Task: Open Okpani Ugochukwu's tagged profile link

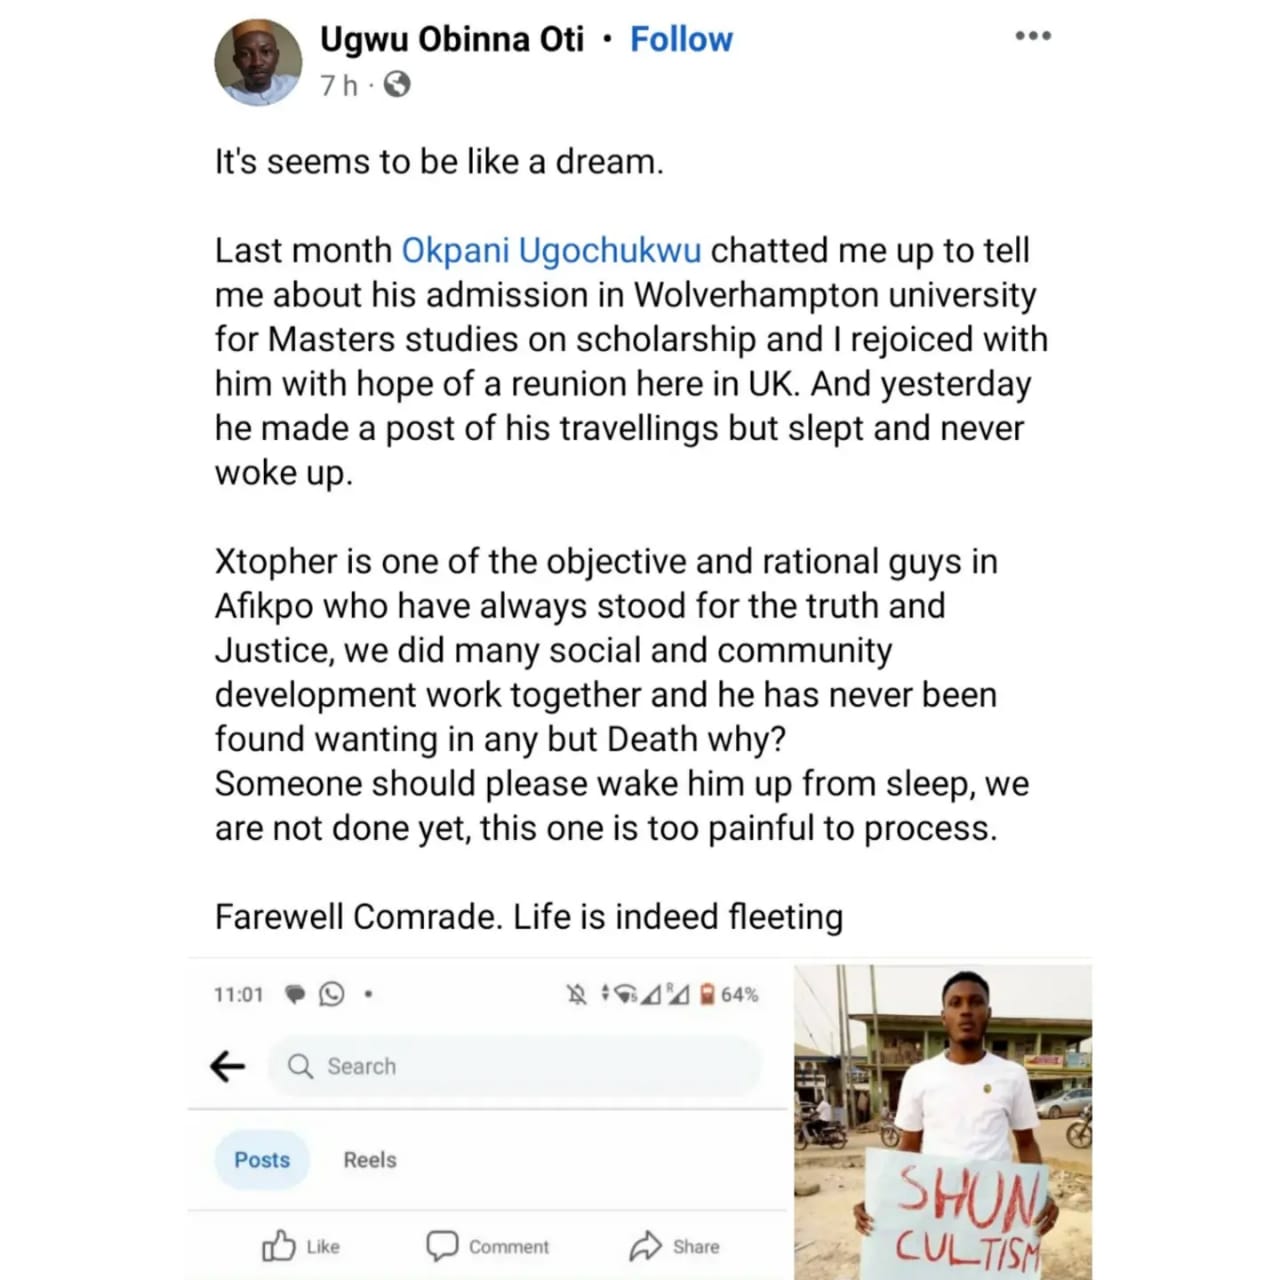Action: (551, 250)
